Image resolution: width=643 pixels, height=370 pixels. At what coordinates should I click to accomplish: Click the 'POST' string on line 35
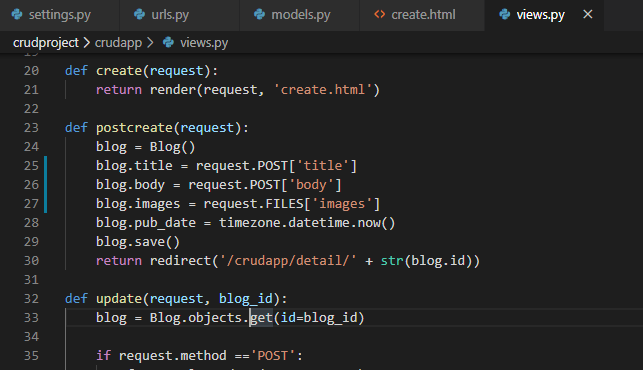pos(273,356)
